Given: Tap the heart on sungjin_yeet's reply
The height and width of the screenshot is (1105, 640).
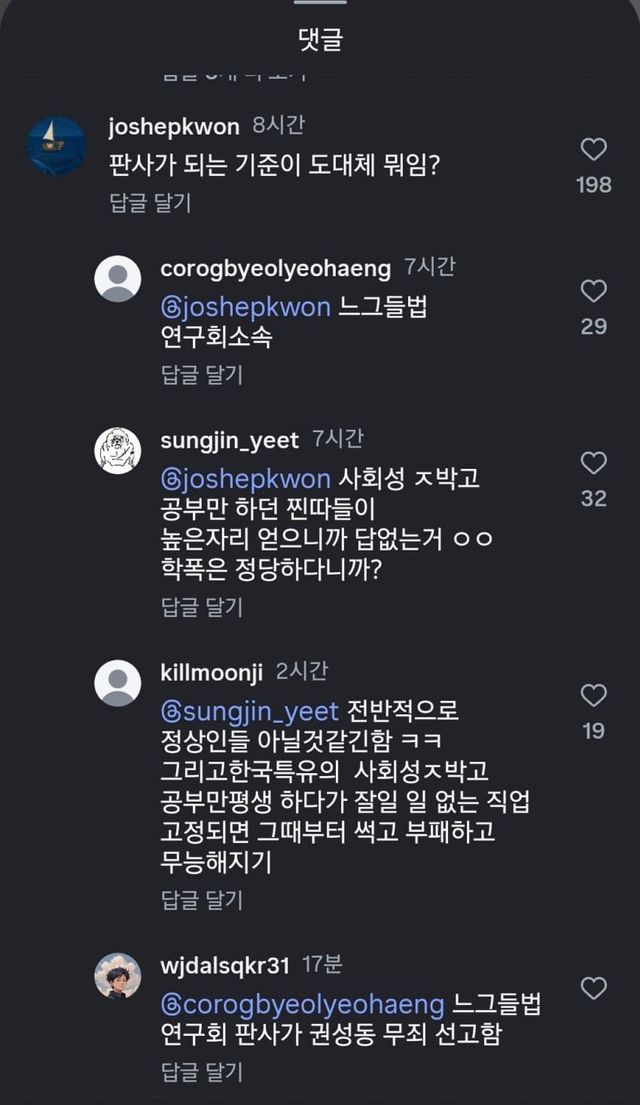Looking at the screenshot, I should 594,463.
